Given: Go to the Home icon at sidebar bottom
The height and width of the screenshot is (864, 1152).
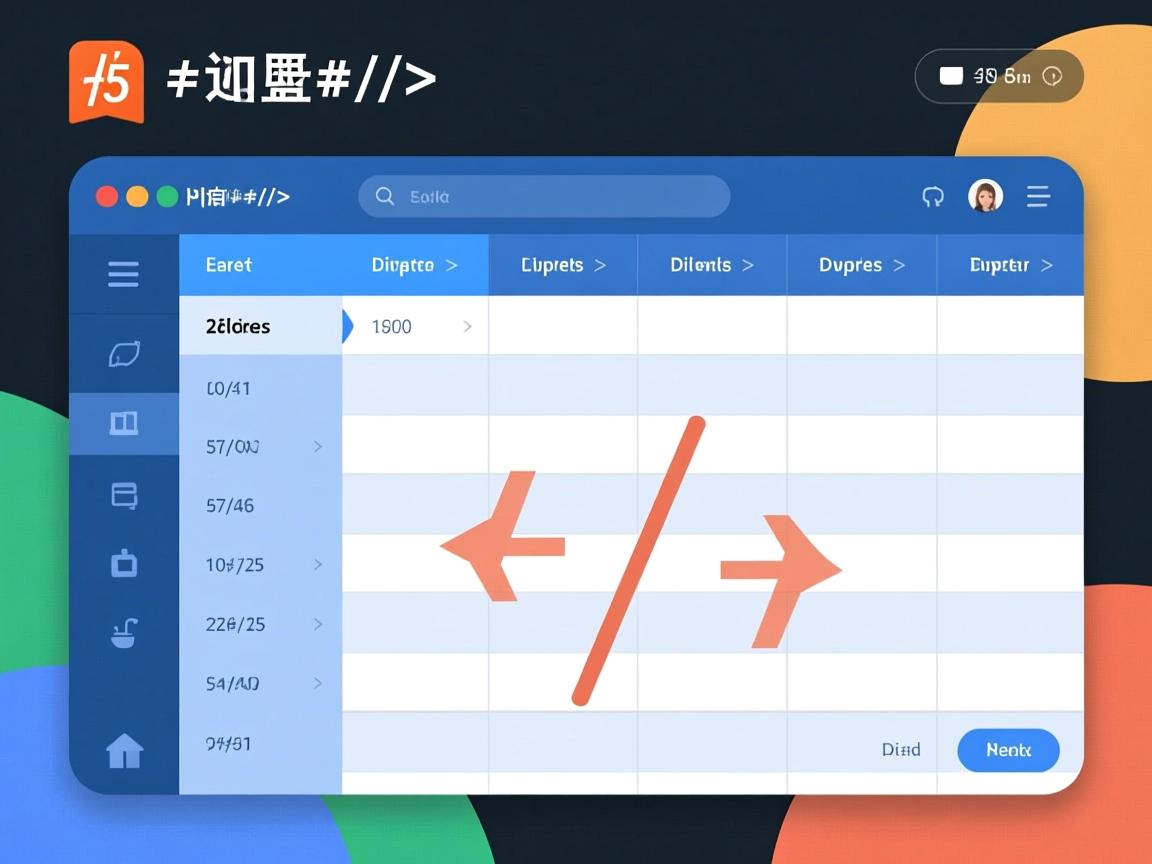Looking at the screenshot, I should [123, 751].
